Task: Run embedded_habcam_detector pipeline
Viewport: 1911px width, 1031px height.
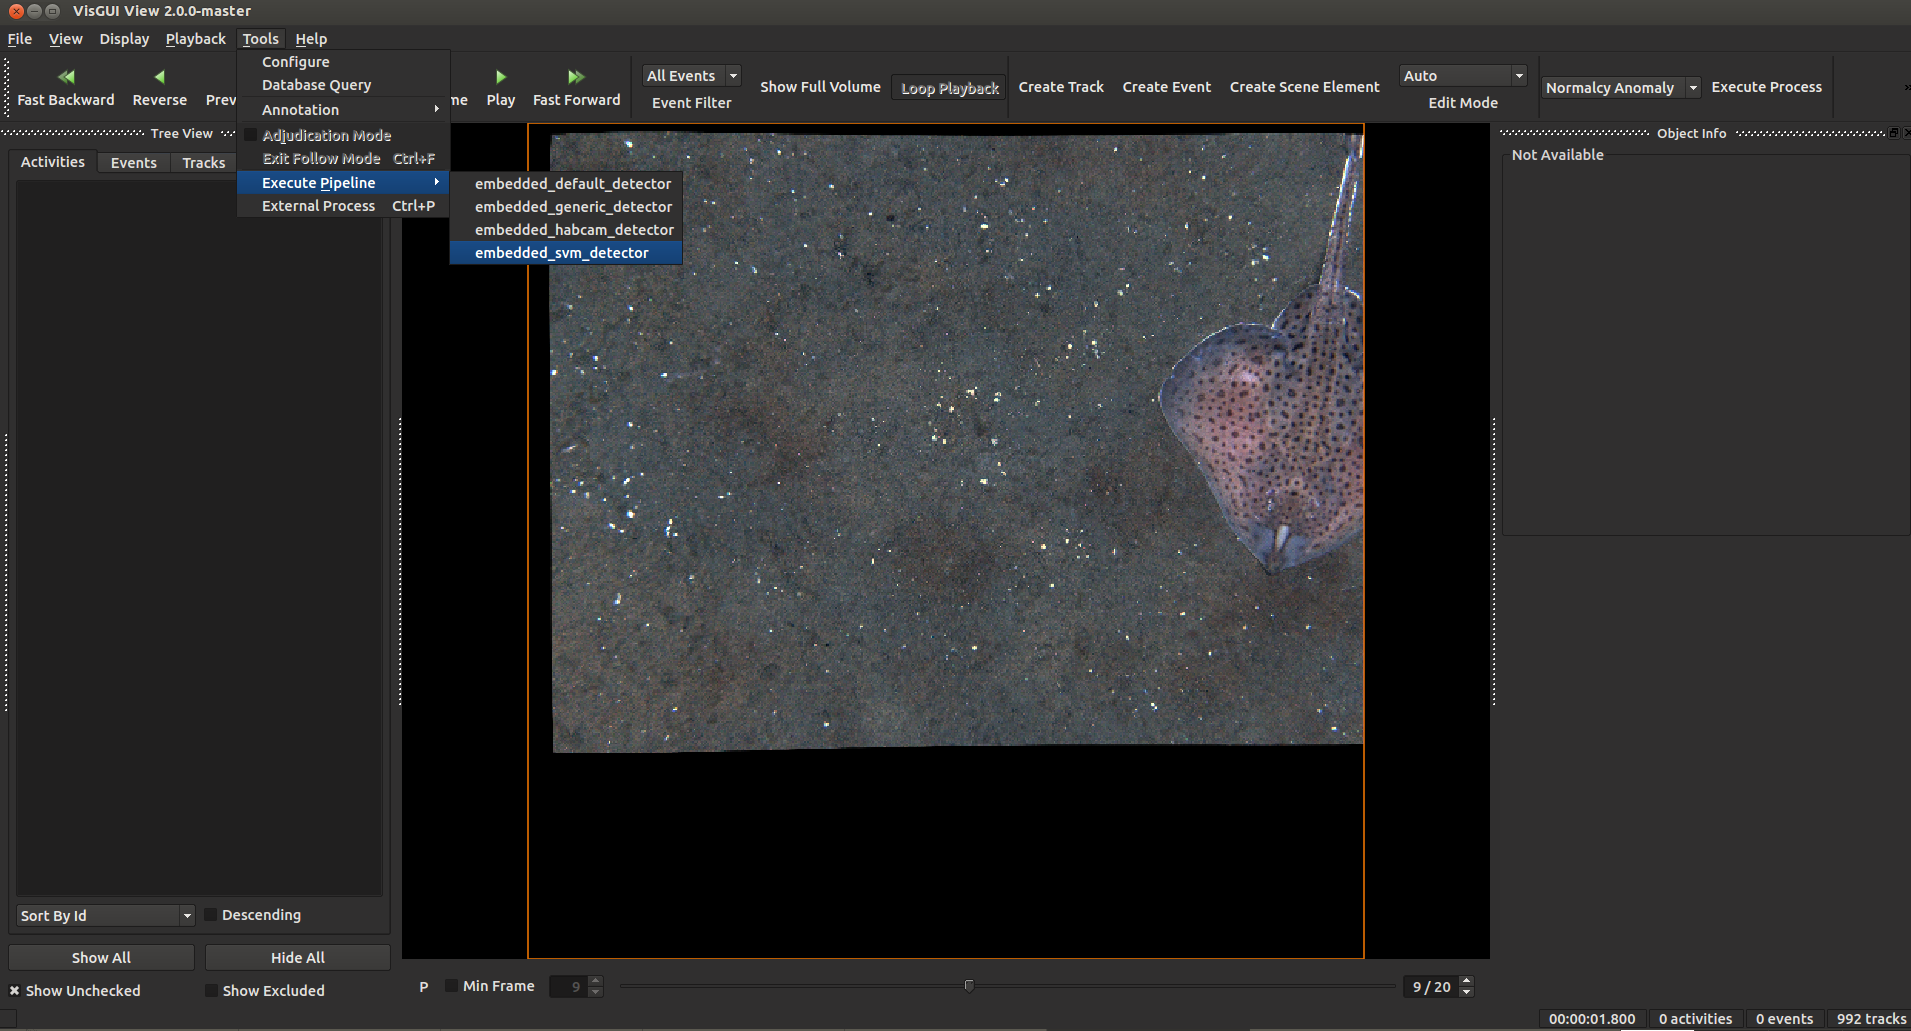Action: click(x=566, y=230)
